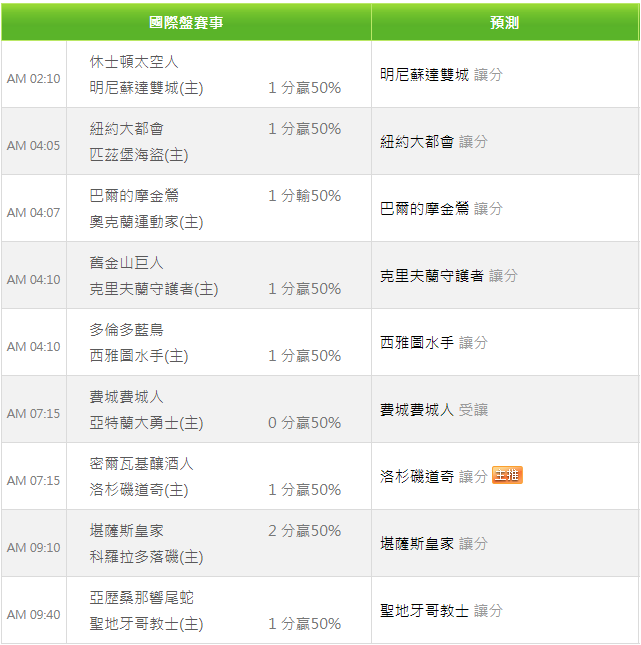Open prediction 紐約大都會 讓分

434,142
